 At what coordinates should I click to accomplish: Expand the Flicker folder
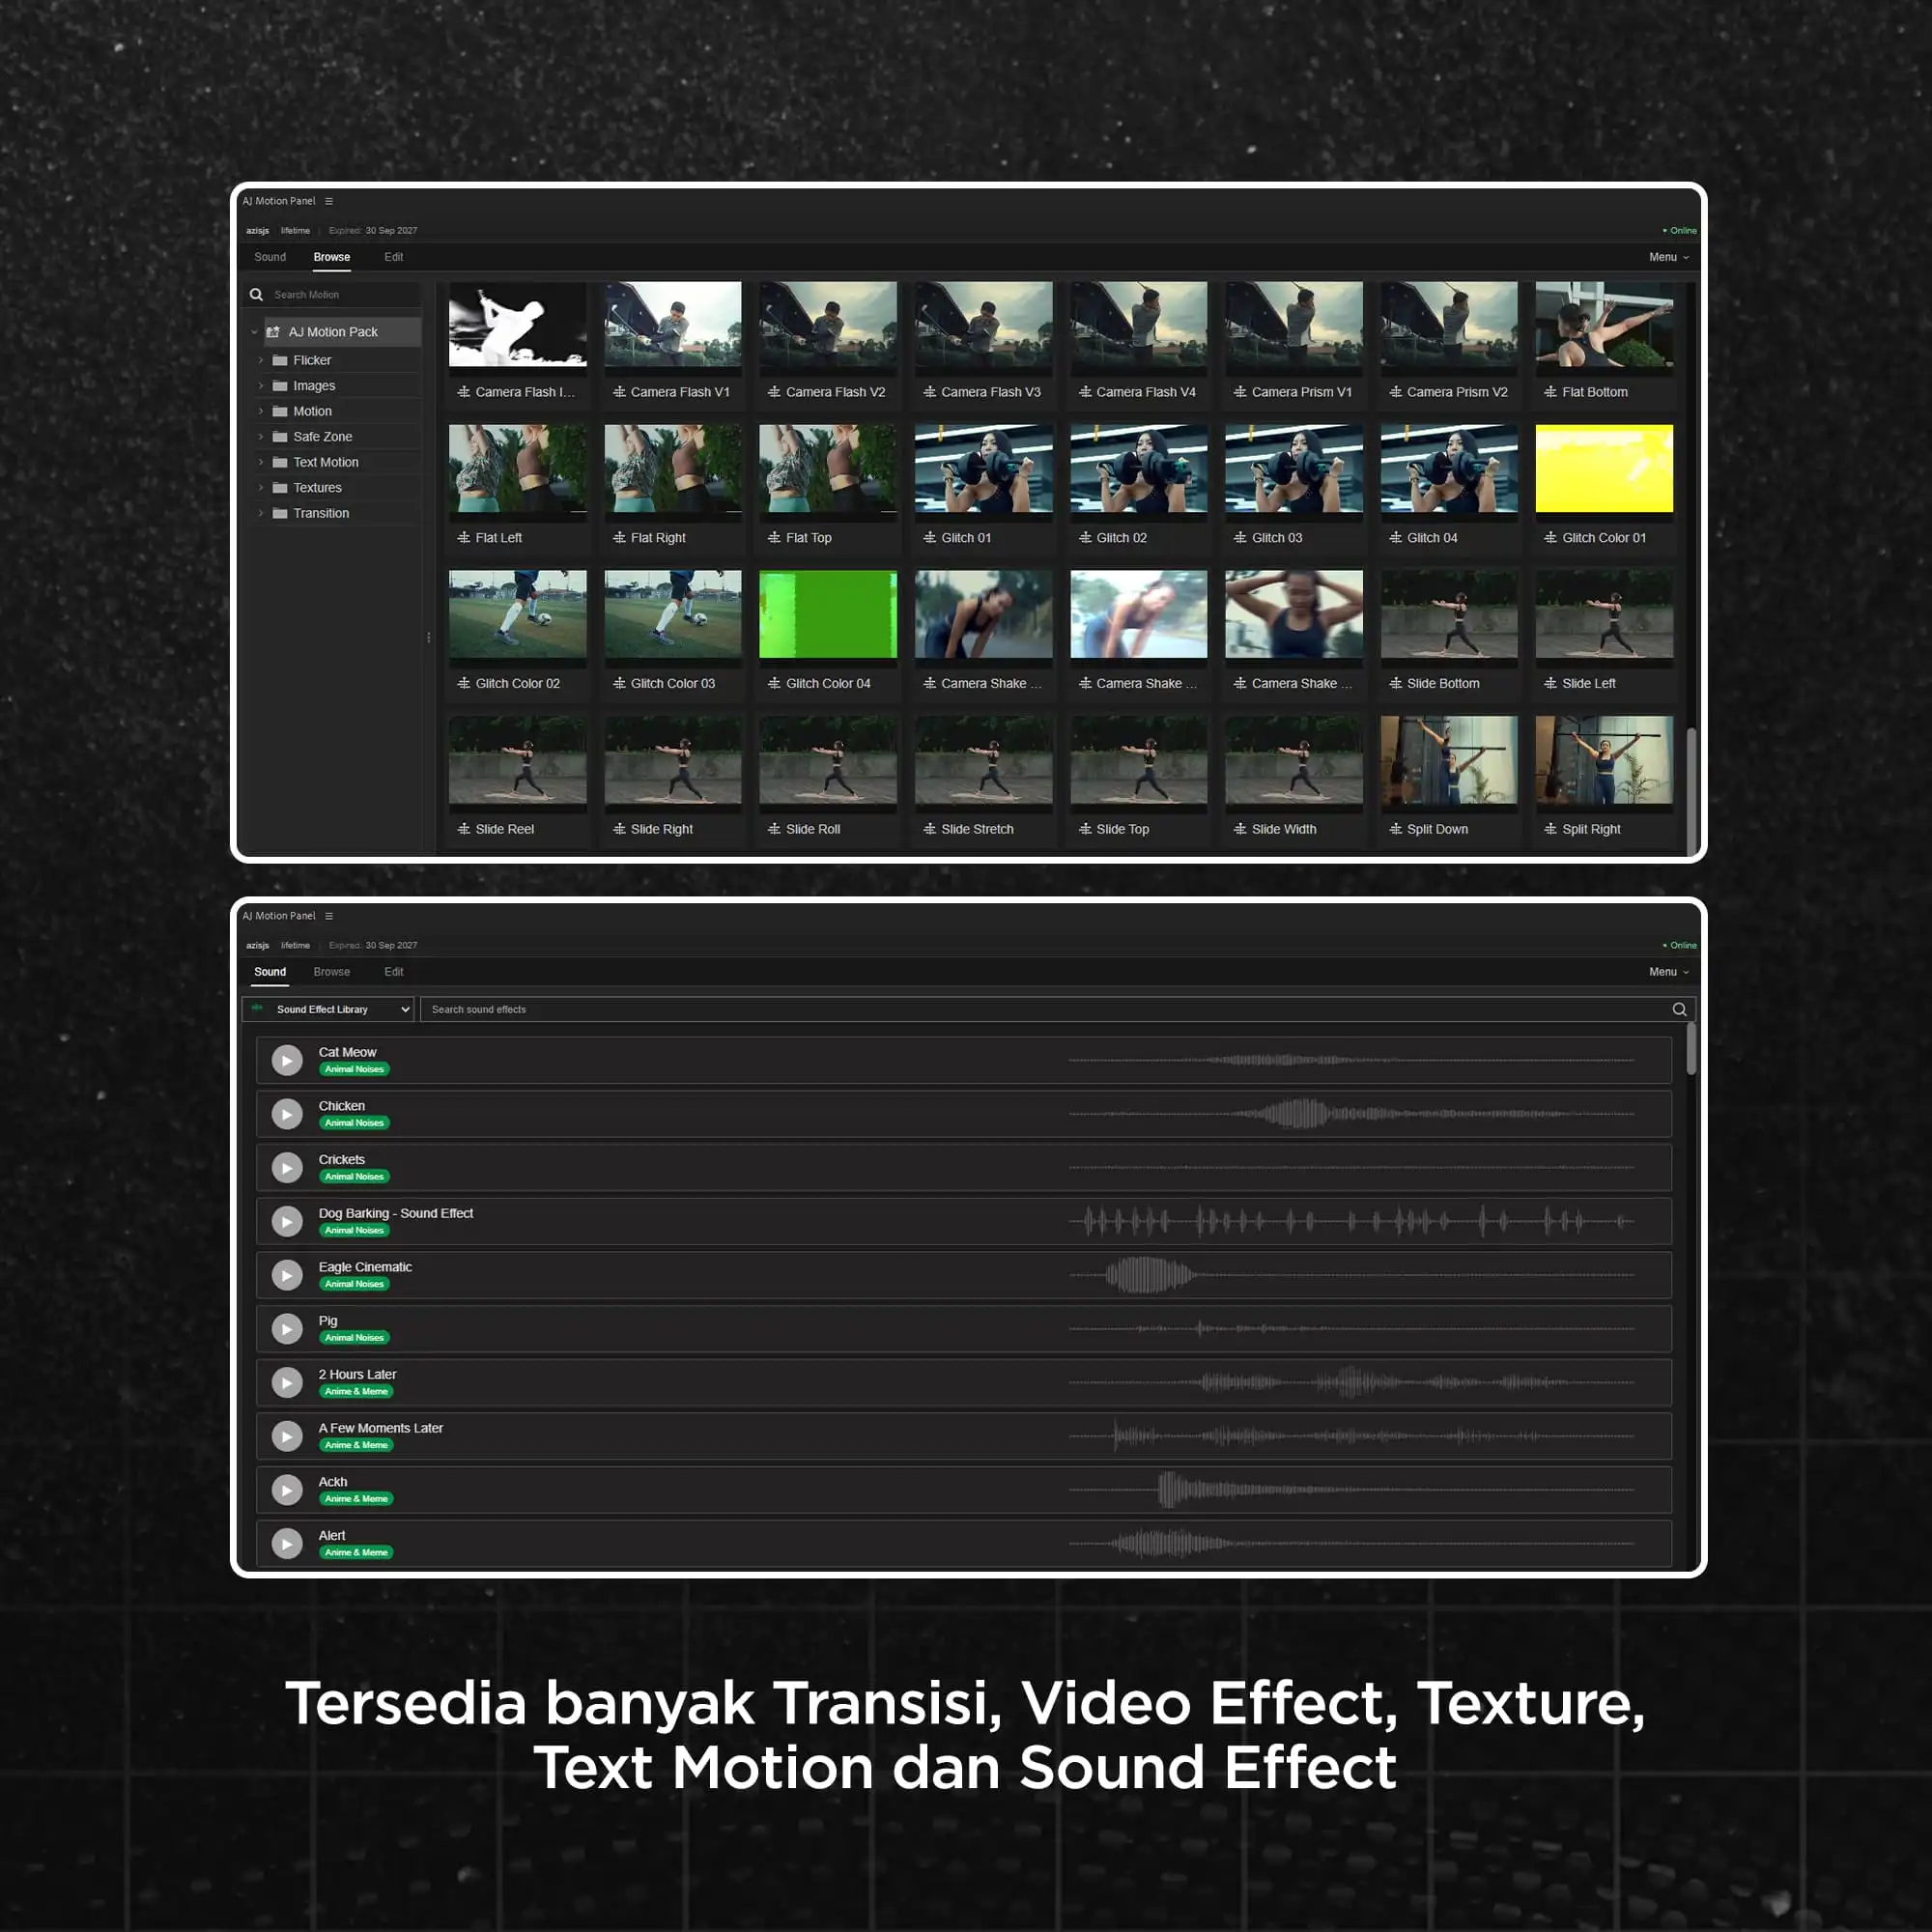point(261,360)
